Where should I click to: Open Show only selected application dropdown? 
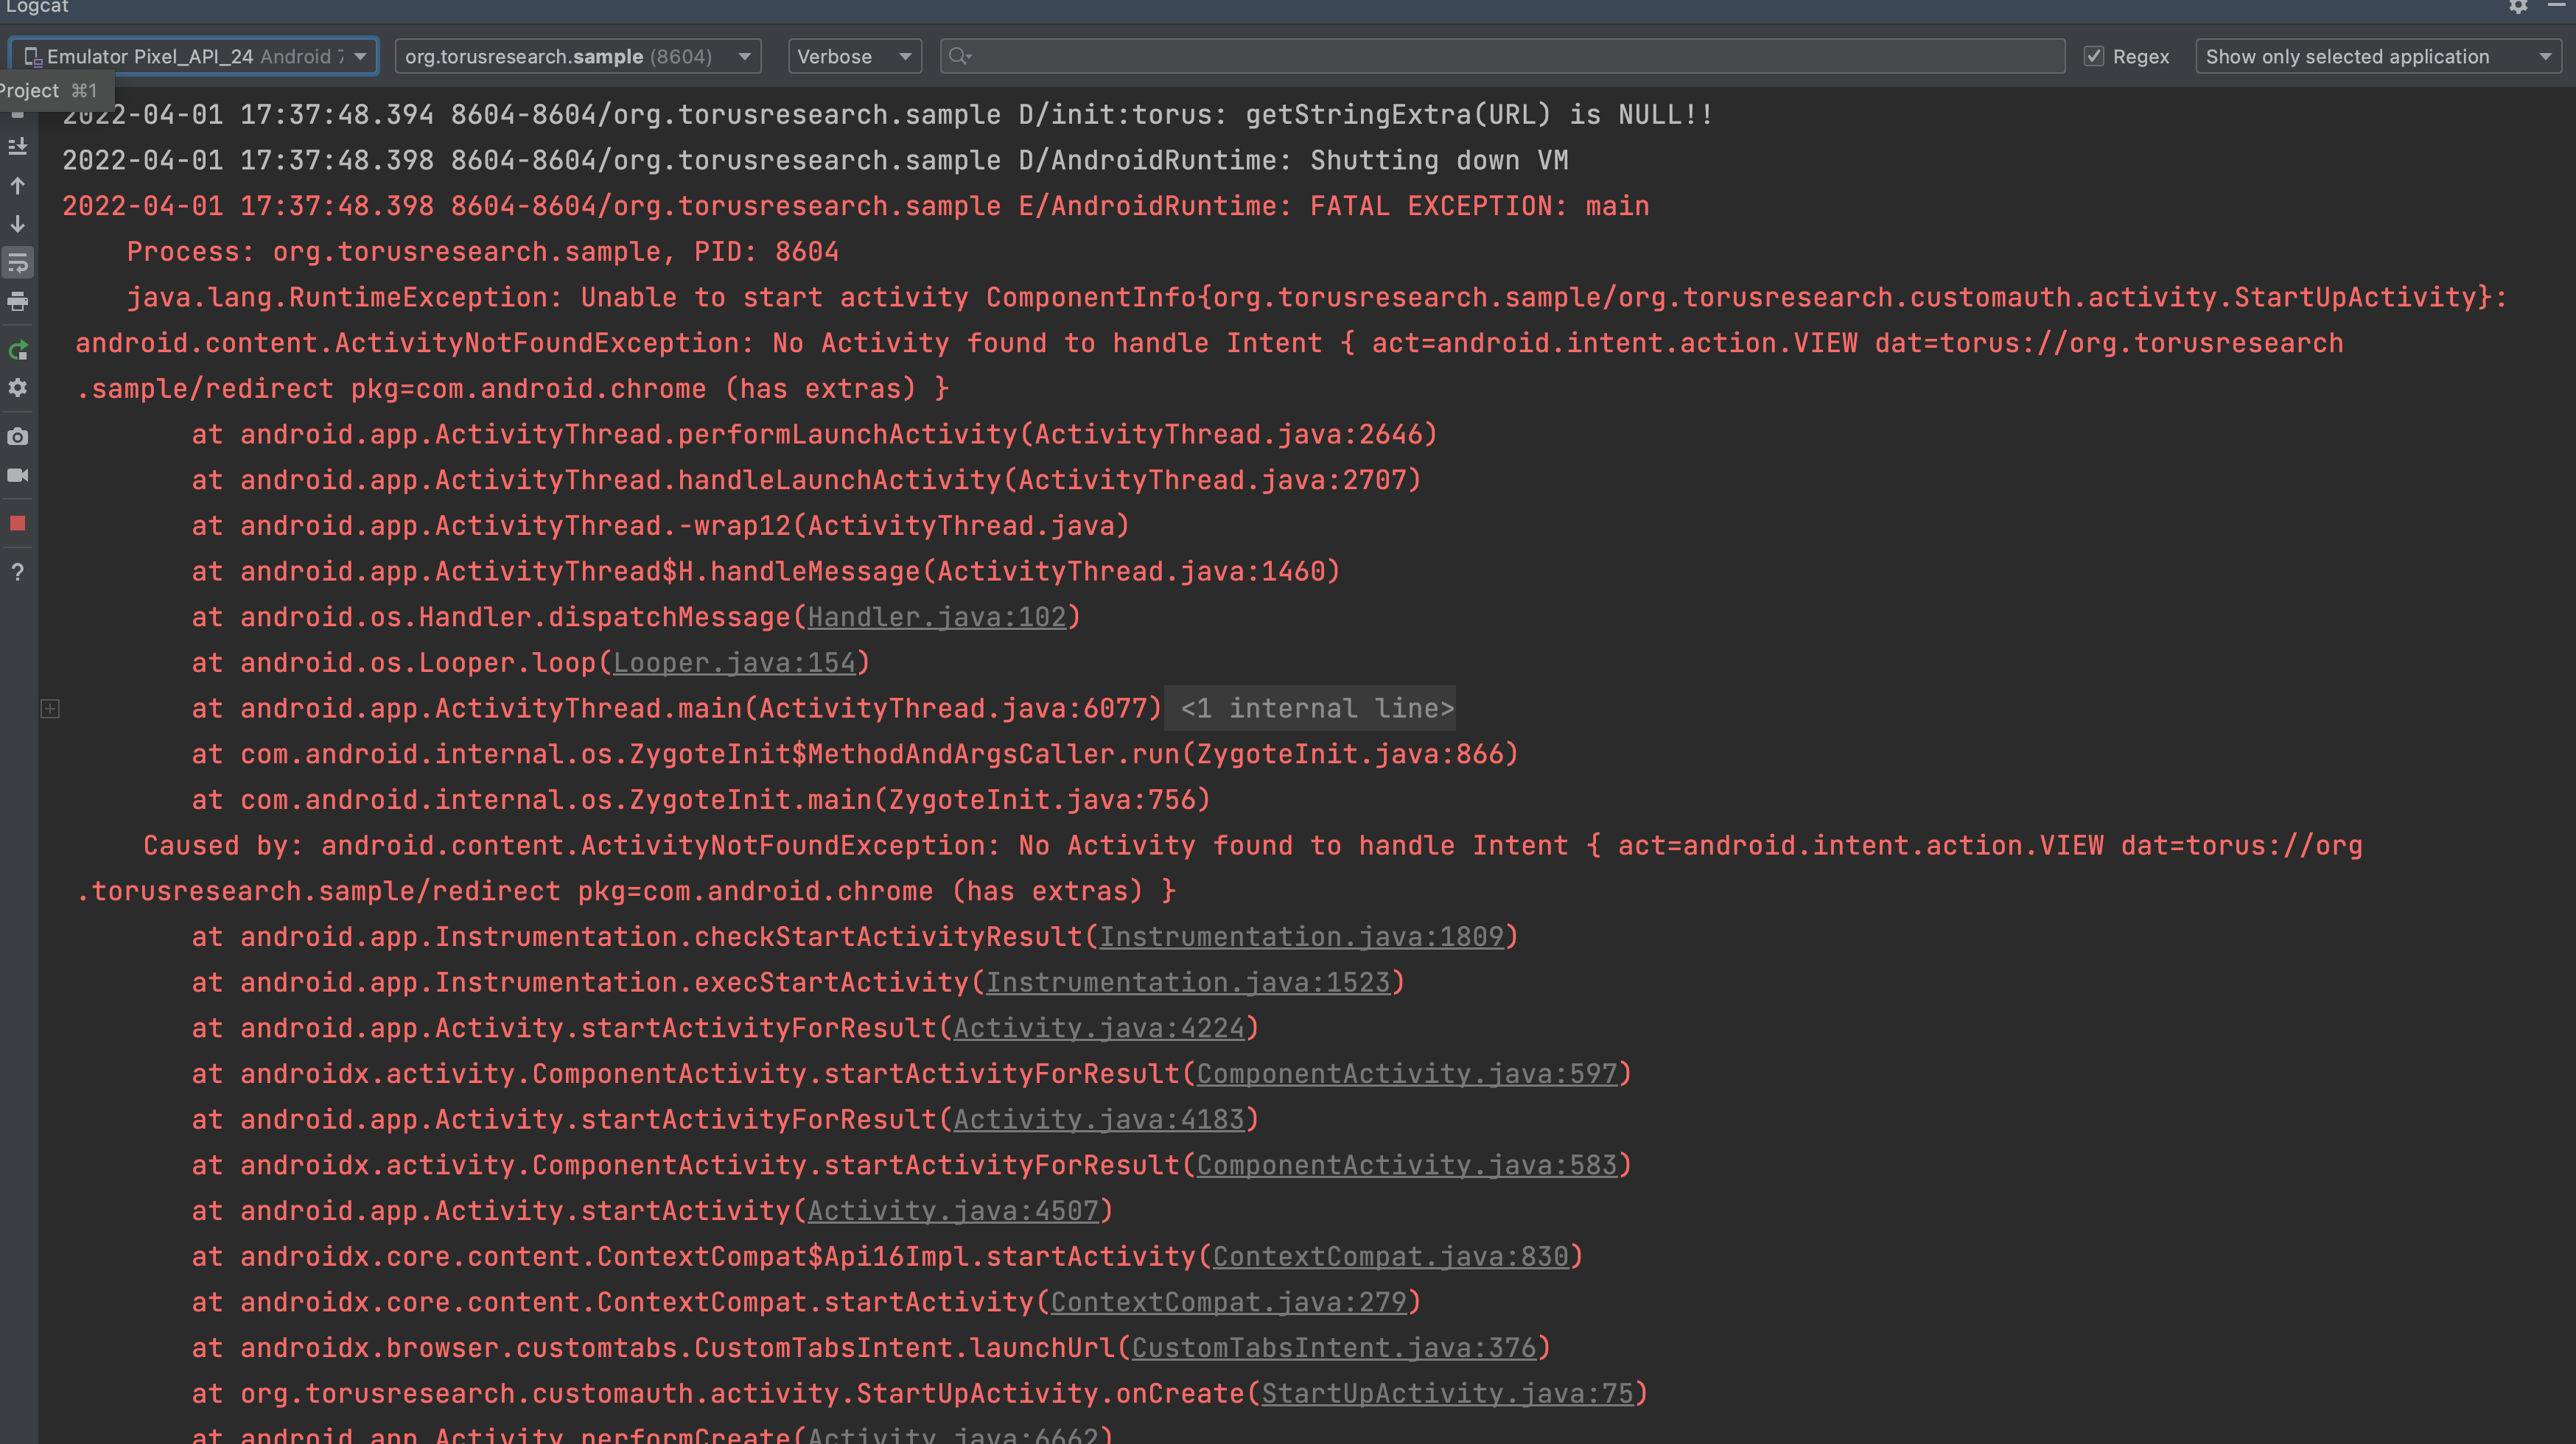pyautogui.click(x=2378, y=56)
